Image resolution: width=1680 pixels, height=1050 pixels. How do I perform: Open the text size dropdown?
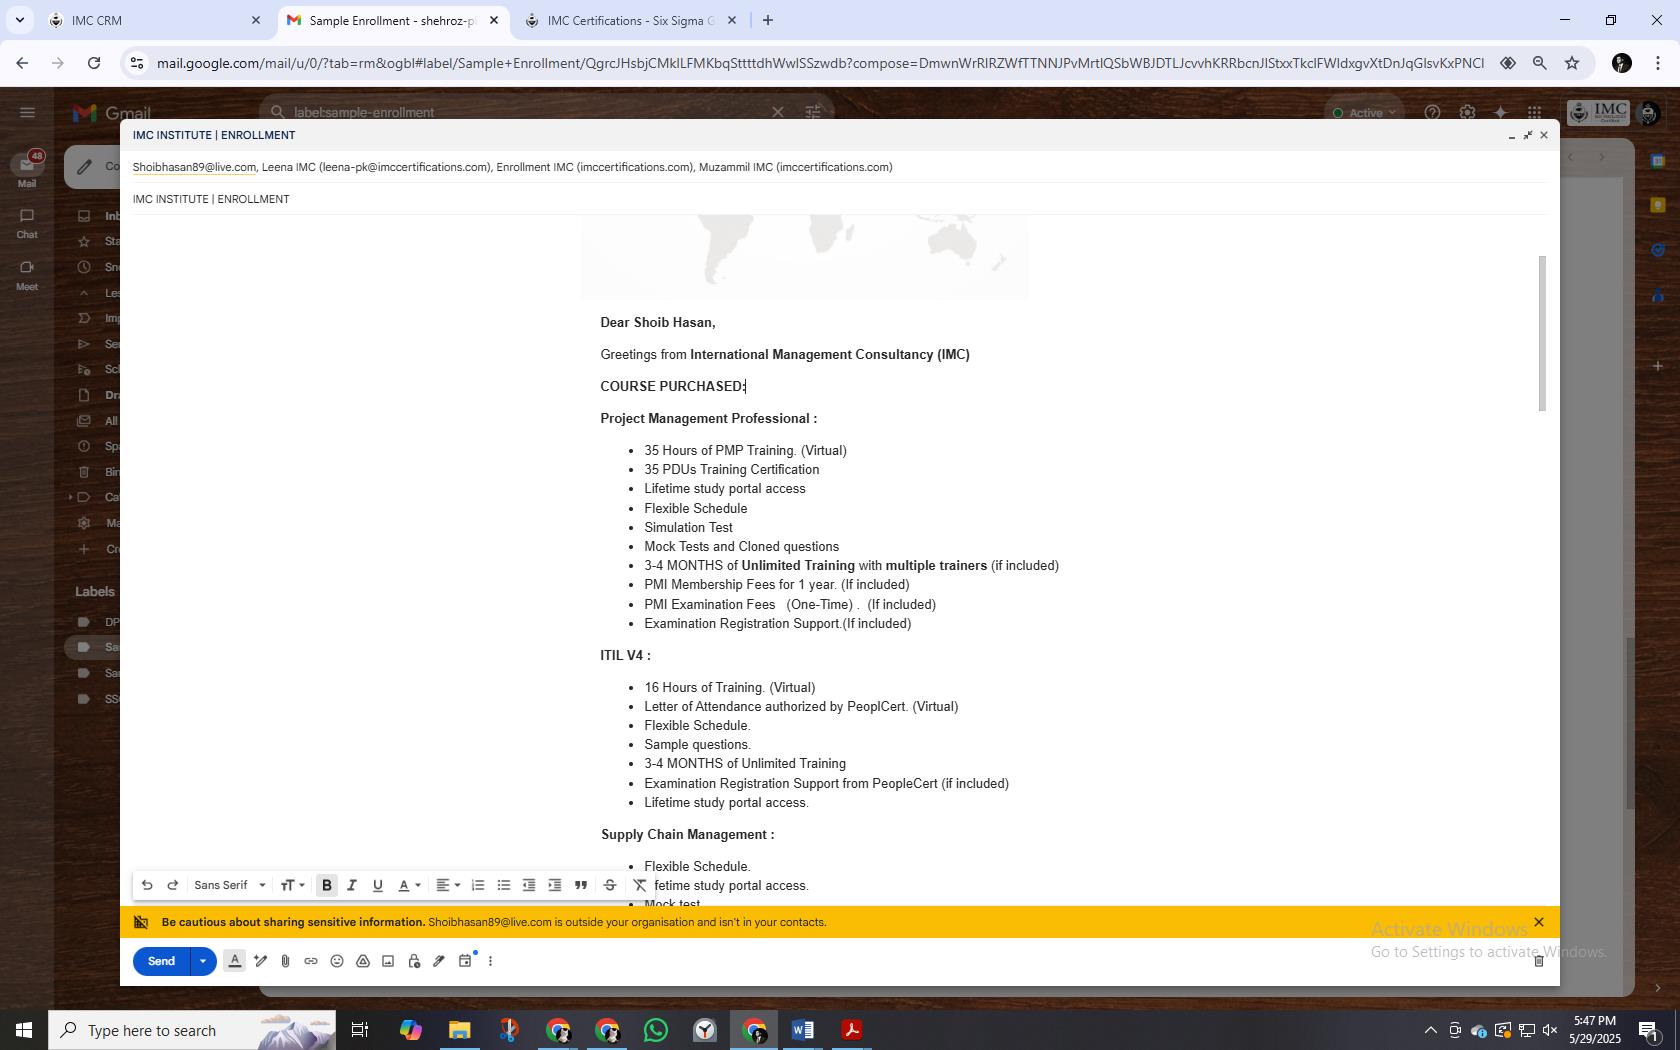click(x=292, y=885)
